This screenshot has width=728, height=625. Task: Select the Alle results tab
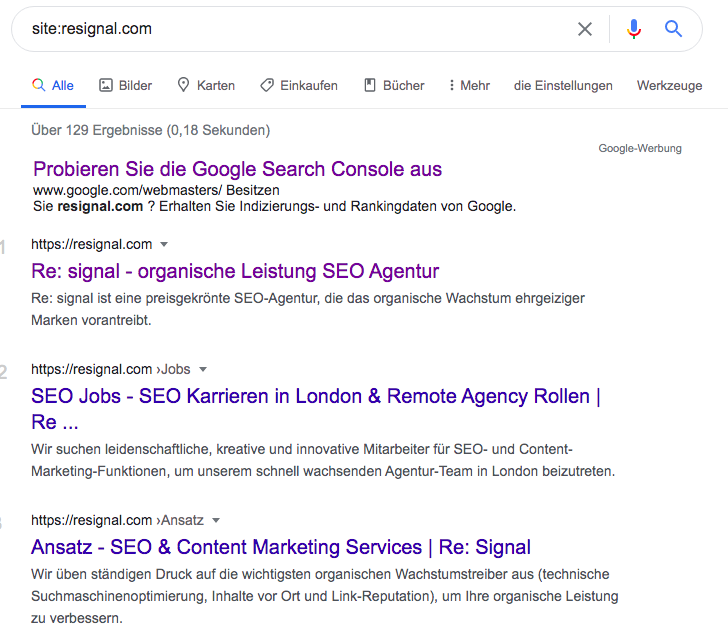[x=53, y=85]
